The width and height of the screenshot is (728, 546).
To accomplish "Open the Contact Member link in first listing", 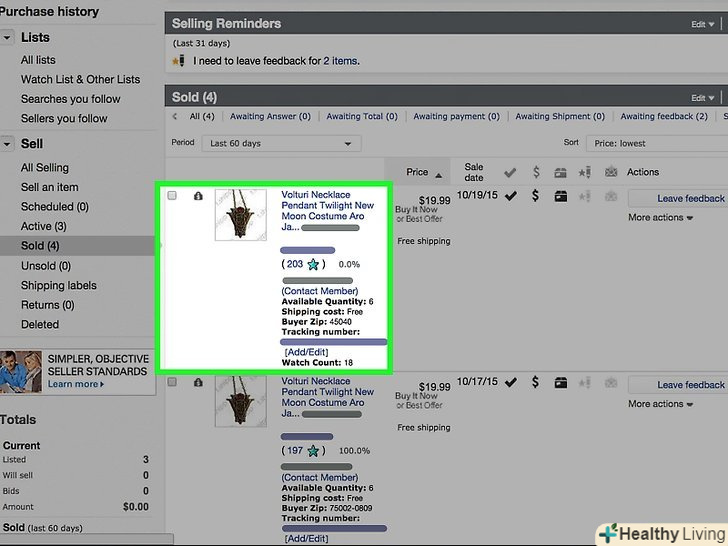I will point(320,291).
